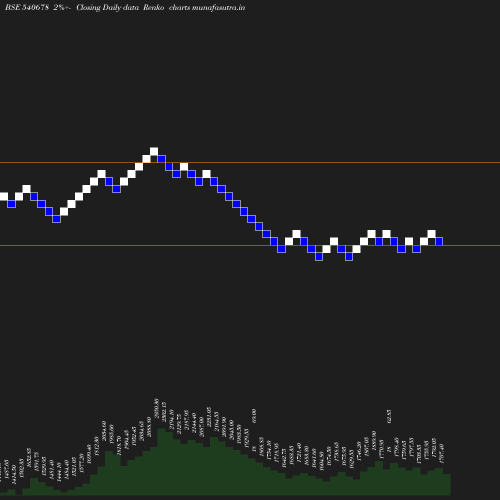Image resolution: width=500 pixels, height=500 pixels.
Task: Select the highest white brick at the Renko peak
Action: [154, 151]
